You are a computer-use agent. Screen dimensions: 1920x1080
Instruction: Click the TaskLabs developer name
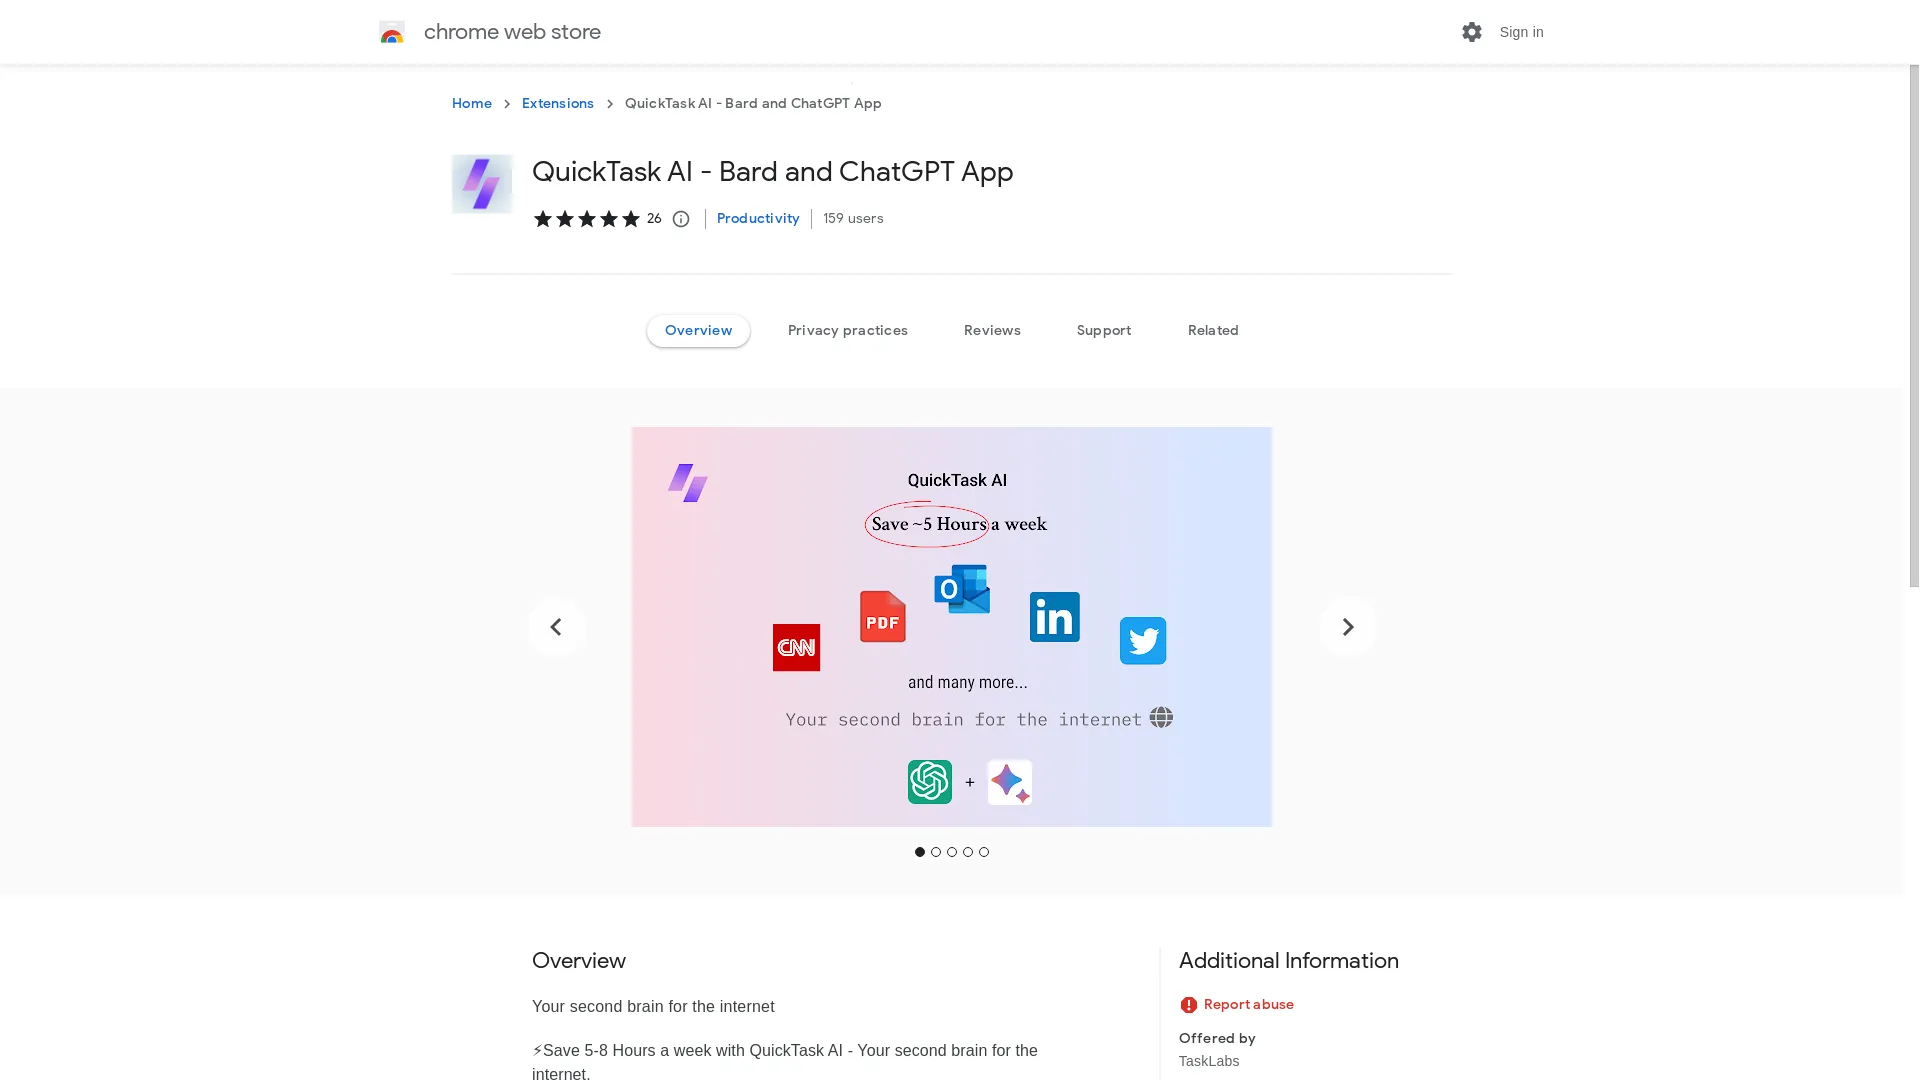pyautogui.click(x=1208, y=1061)
